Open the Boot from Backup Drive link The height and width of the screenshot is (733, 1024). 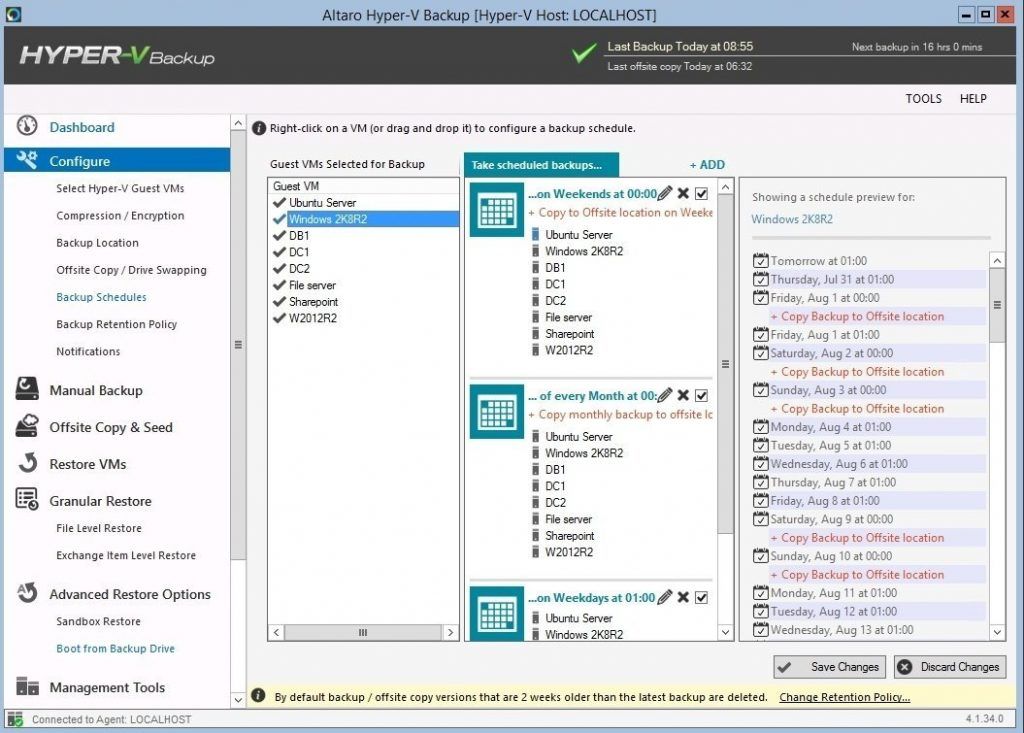[x=116, y=649]
